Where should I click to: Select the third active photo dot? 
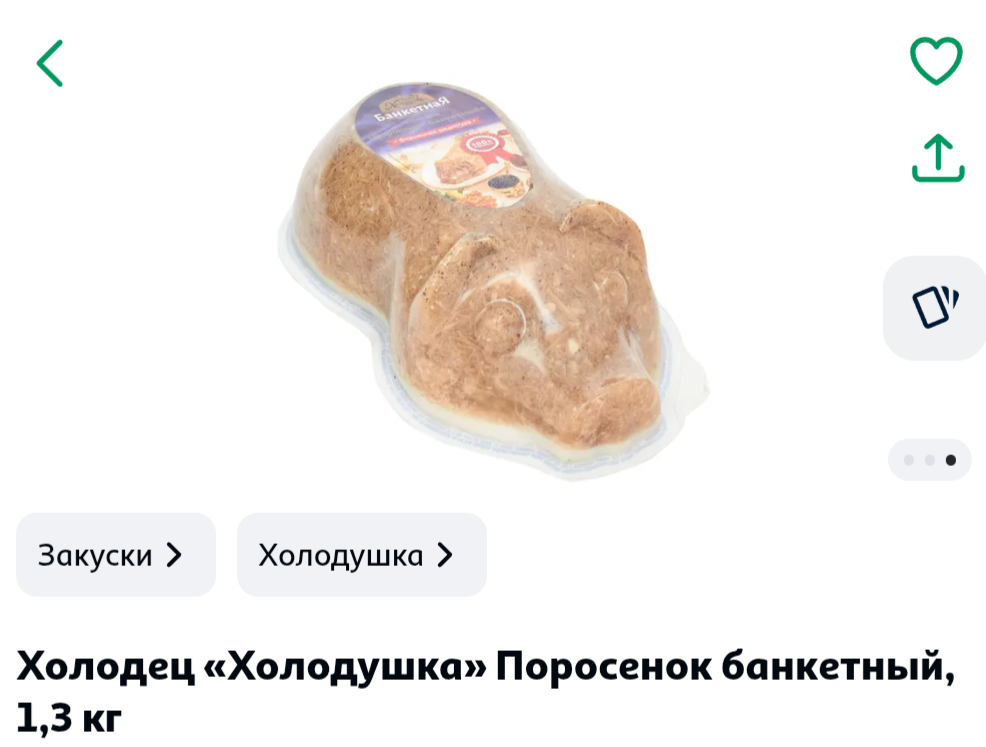951,460
